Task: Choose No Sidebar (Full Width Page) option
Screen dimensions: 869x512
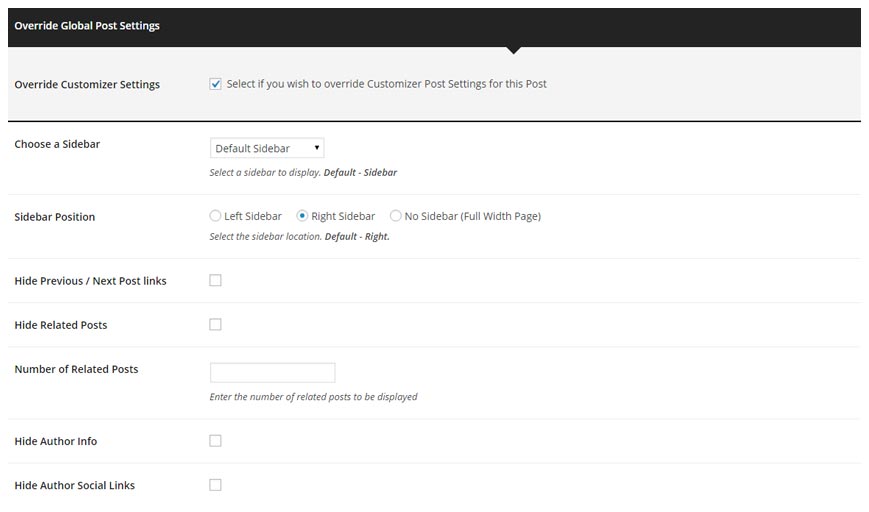Action: click(x=396, y=216)
